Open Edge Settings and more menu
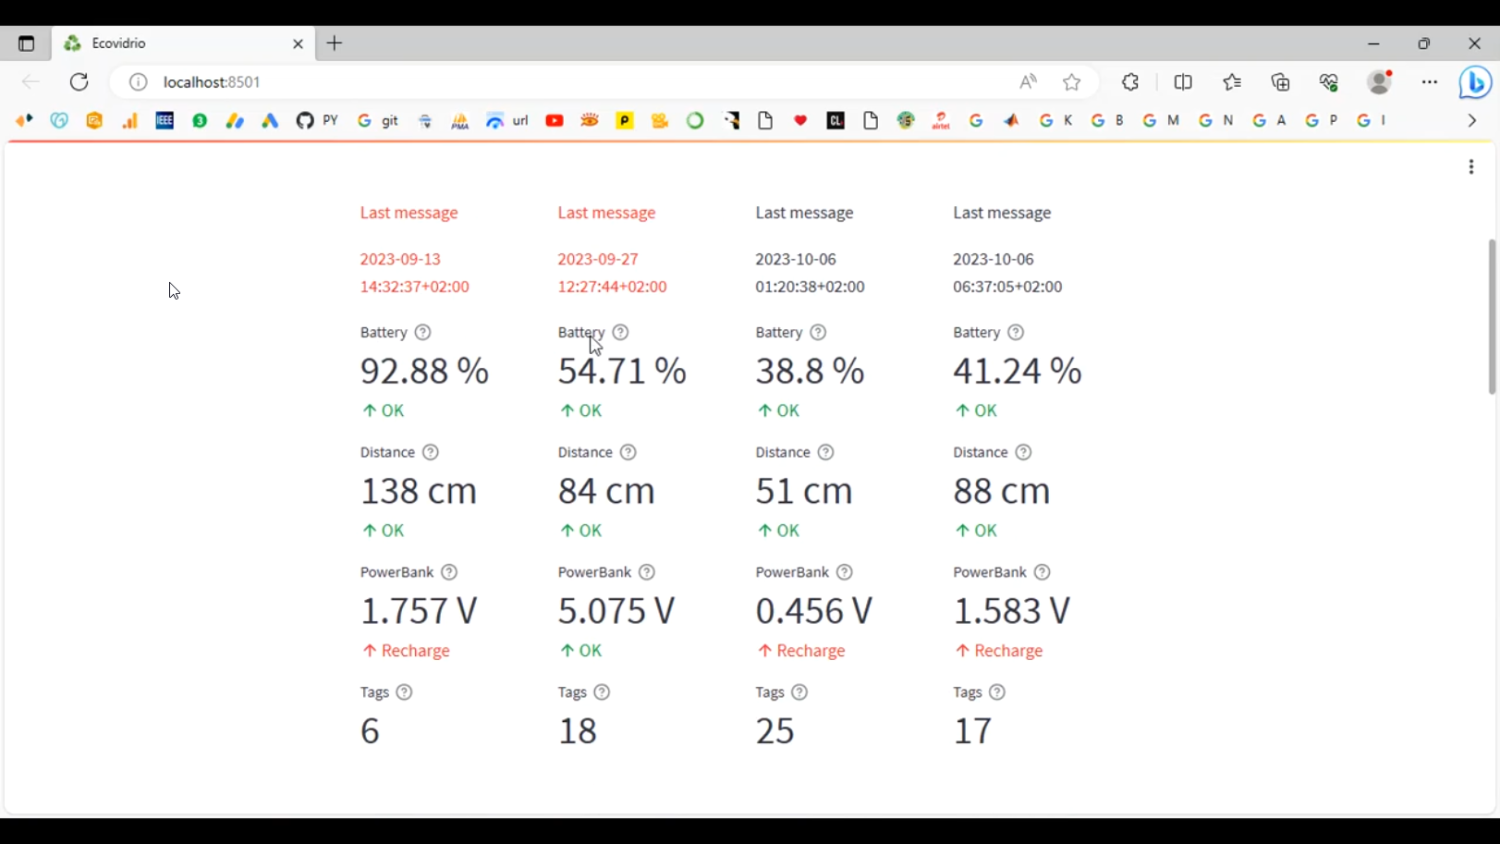Image resolution: width=1500 pixels, height=844 pixels. 1430,82
